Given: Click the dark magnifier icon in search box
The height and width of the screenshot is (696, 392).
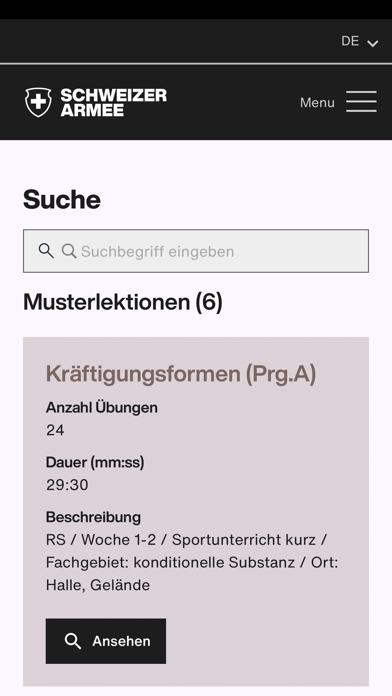Looking at the screenshot, I should [x=46, y=250].
